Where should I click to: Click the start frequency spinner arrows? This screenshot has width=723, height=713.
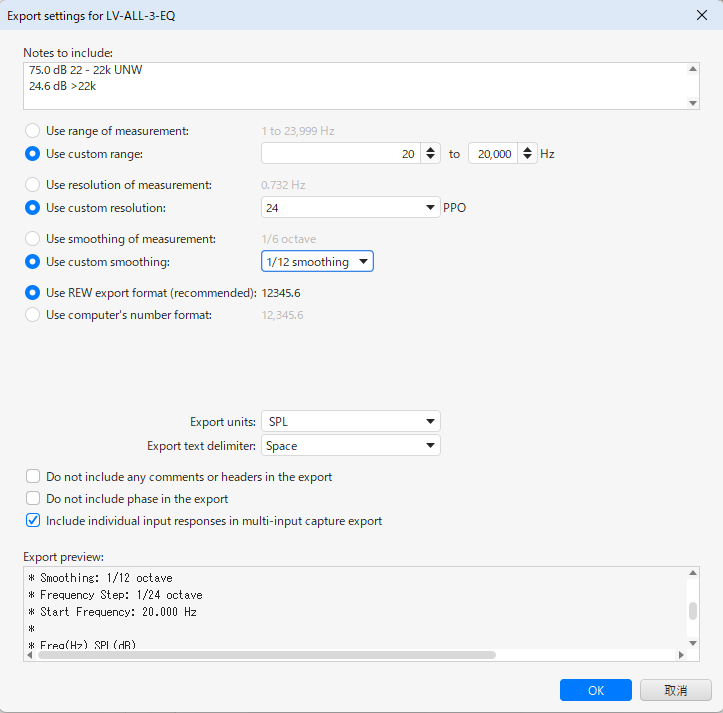430,154
